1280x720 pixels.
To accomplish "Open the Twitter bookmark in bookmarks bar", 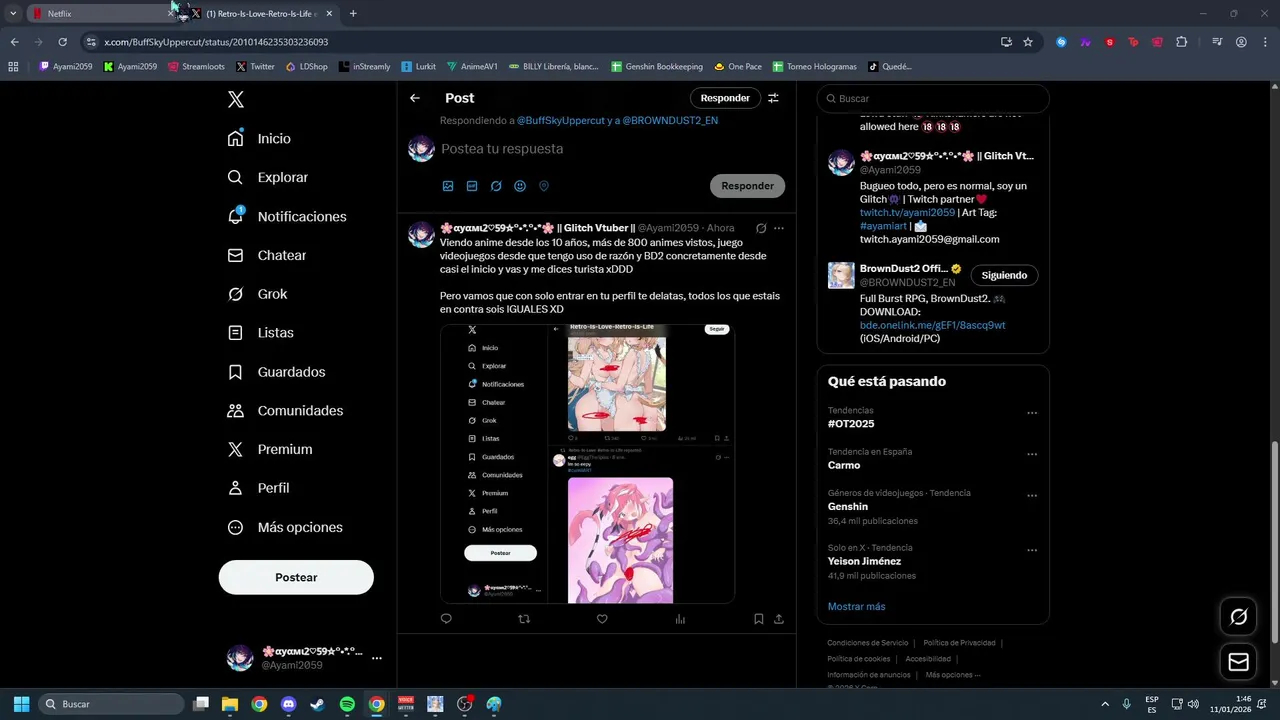I will click(x=255, y=67).
